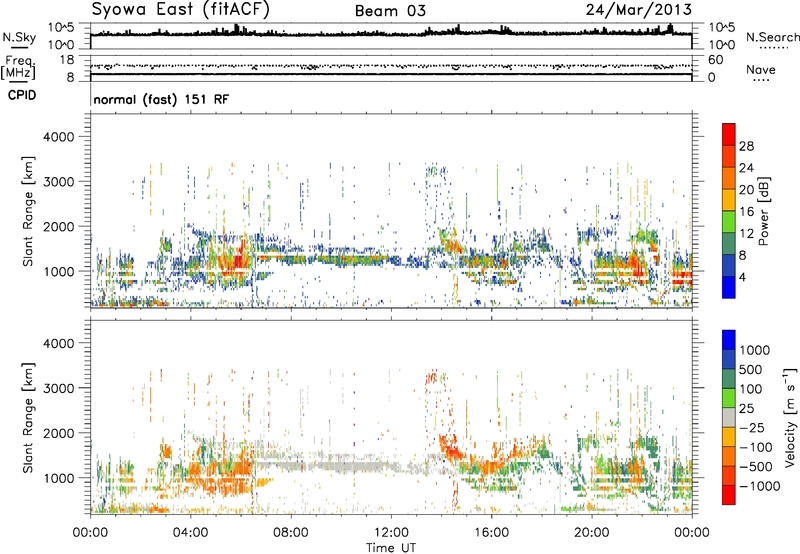Pick the light green 12–16 dB power segment

pyautogui.click(x=729, y=222)
